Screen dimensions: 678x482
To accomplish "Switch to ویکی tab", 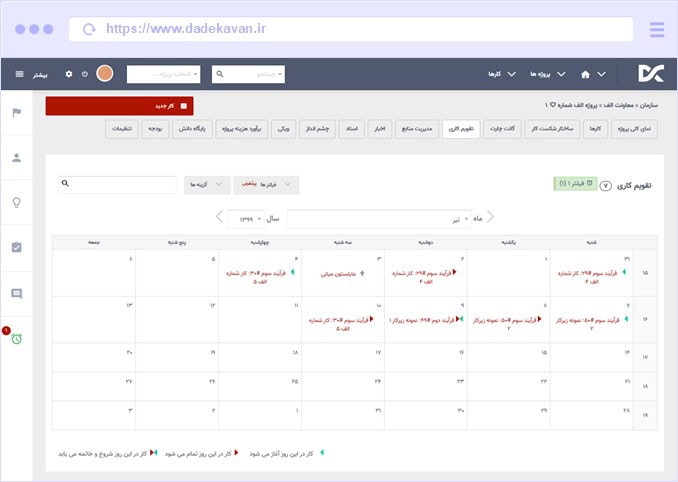I will [283, 129].
